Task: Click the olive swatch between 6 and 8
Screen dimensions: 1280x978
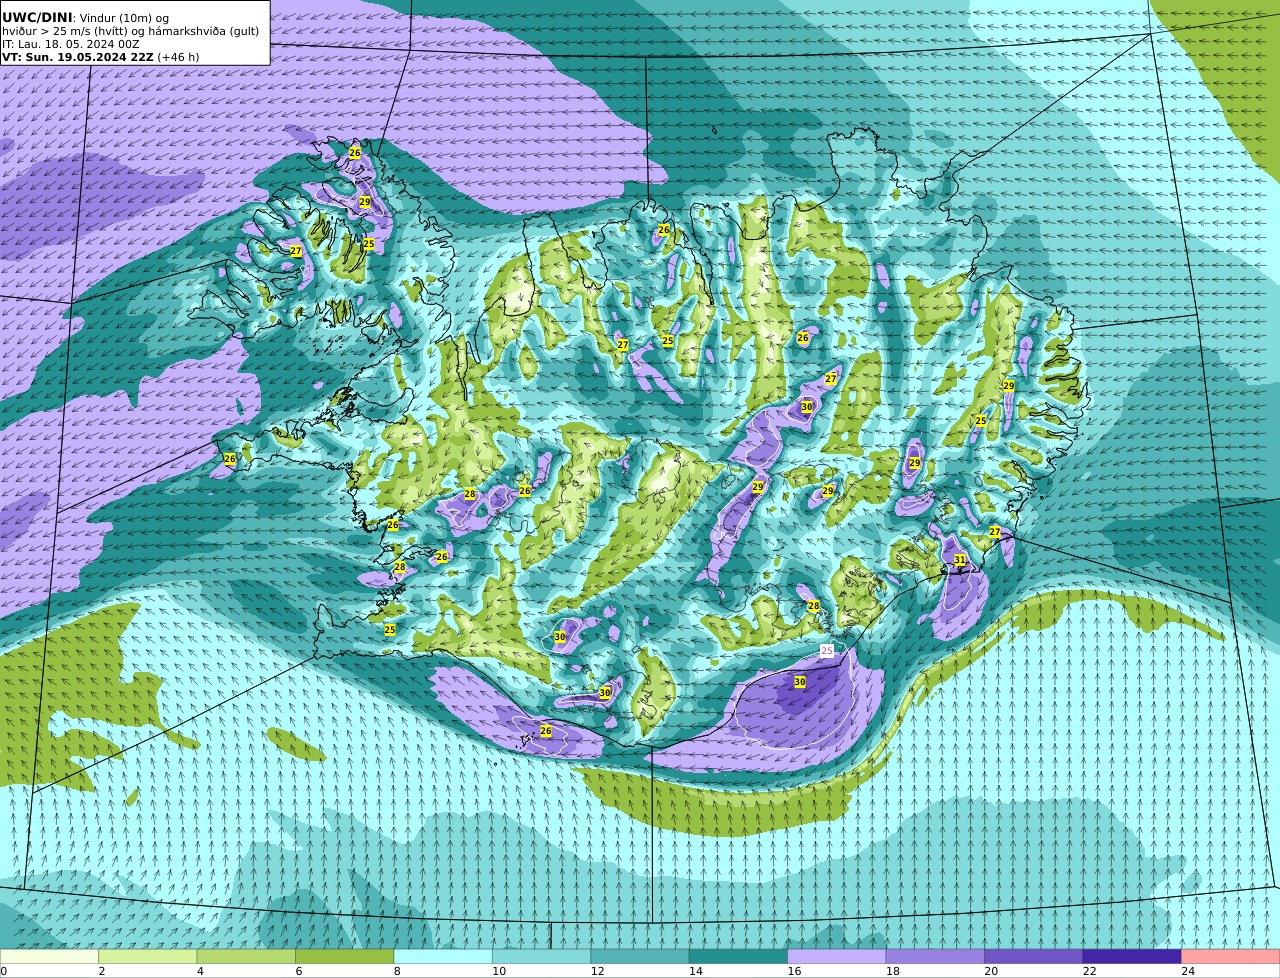Action: point(345,956)
